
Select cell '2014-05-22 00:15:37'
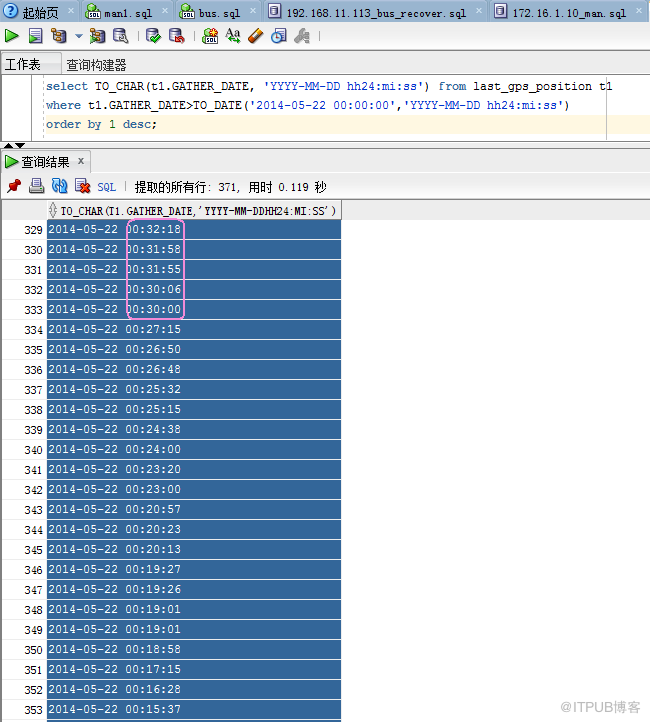pyautogui.click(x=194, y=710)
